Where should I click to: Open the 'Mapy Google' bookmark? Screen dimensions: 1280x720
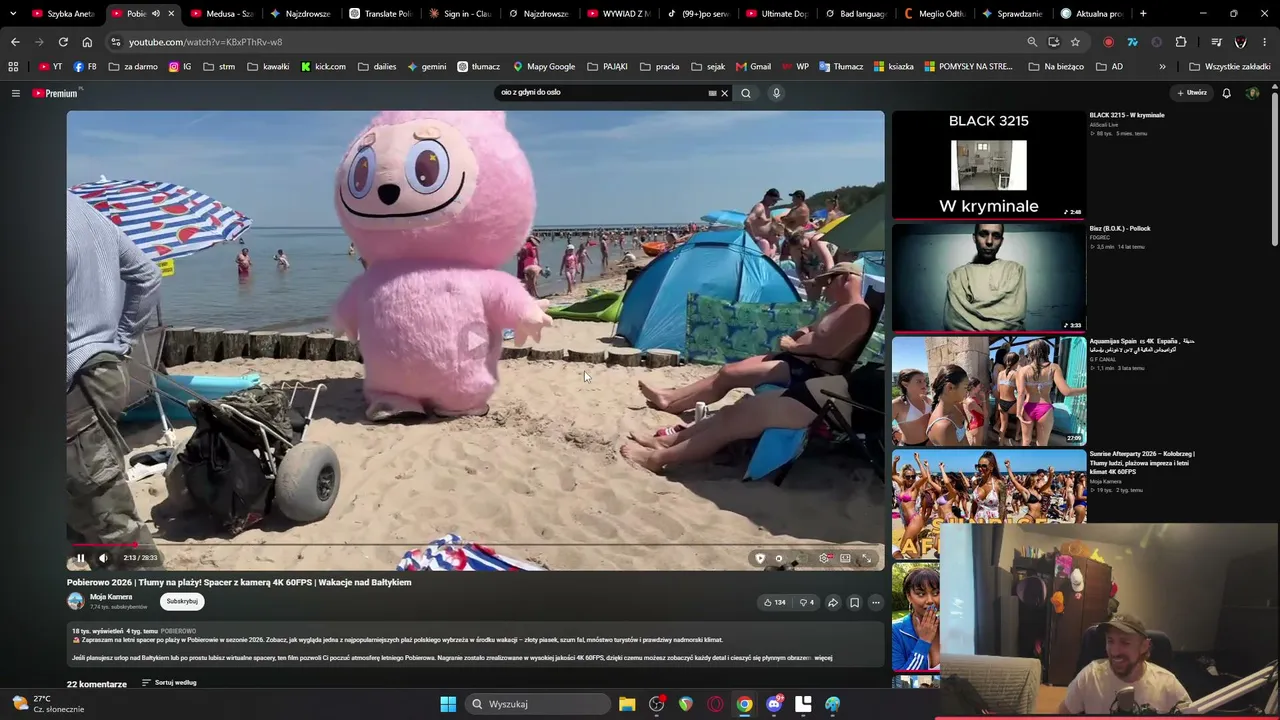click(x=544, y=67)
